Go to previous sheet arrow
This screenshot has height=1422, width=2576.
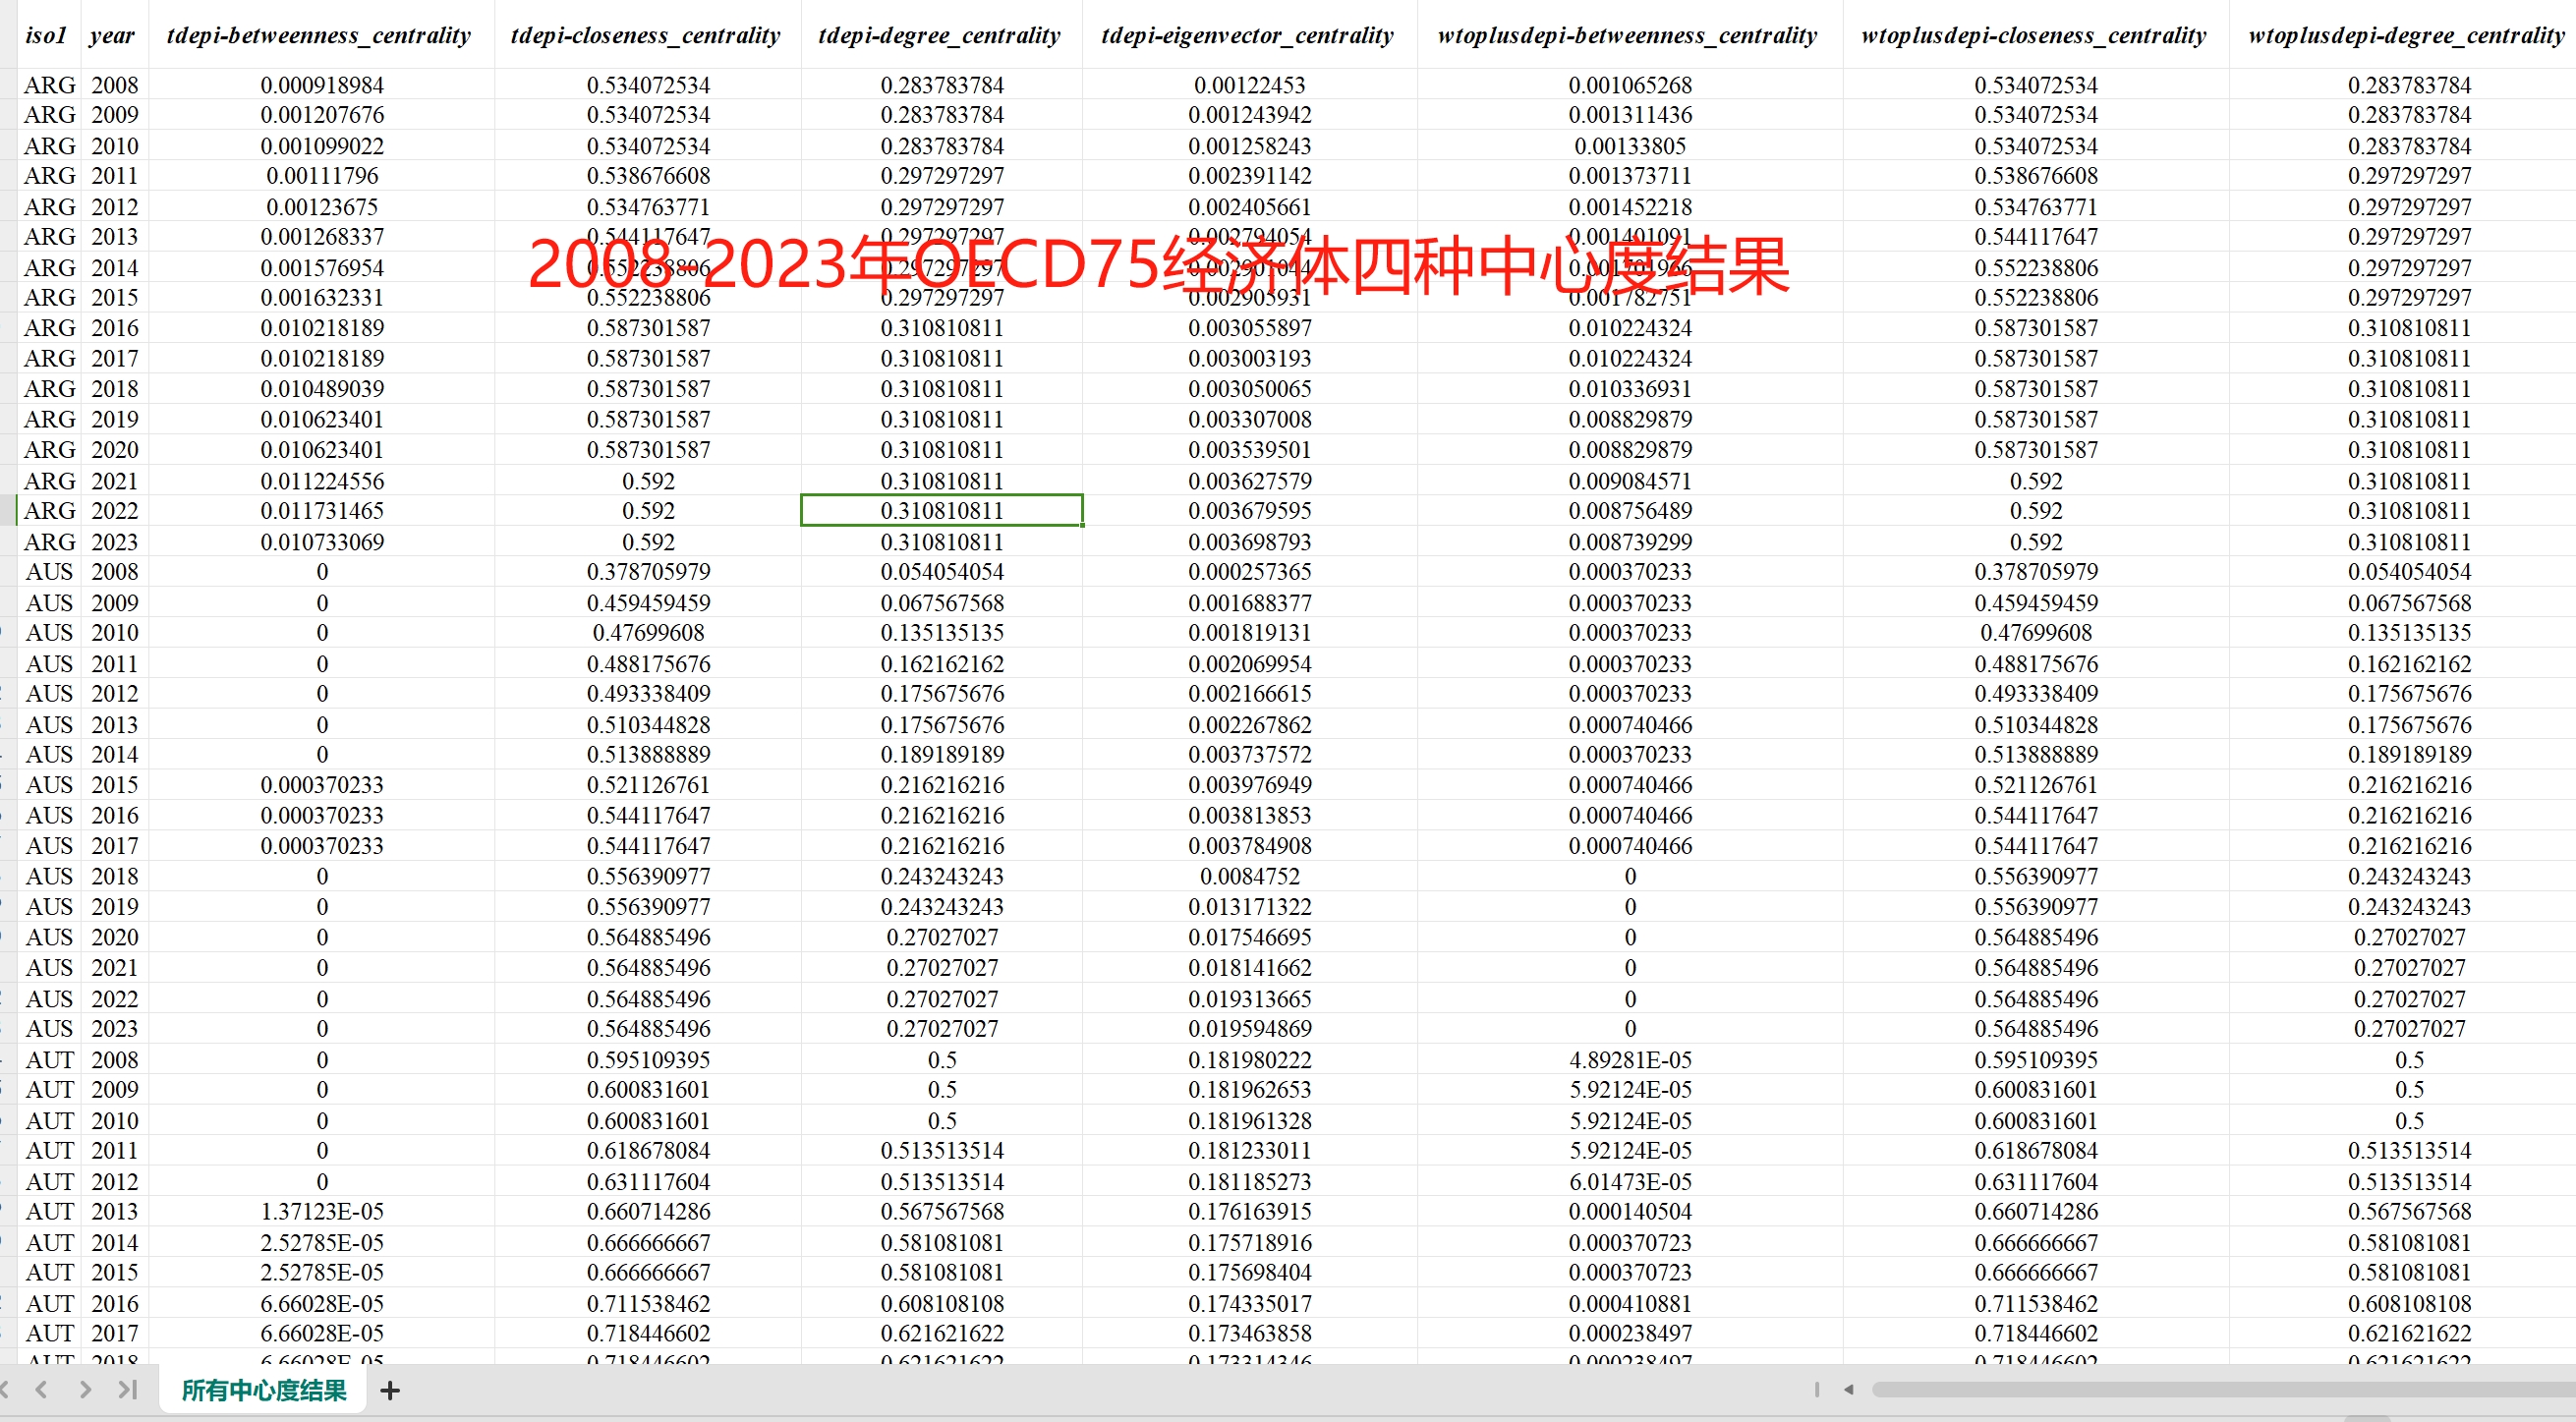point(41,1390)
